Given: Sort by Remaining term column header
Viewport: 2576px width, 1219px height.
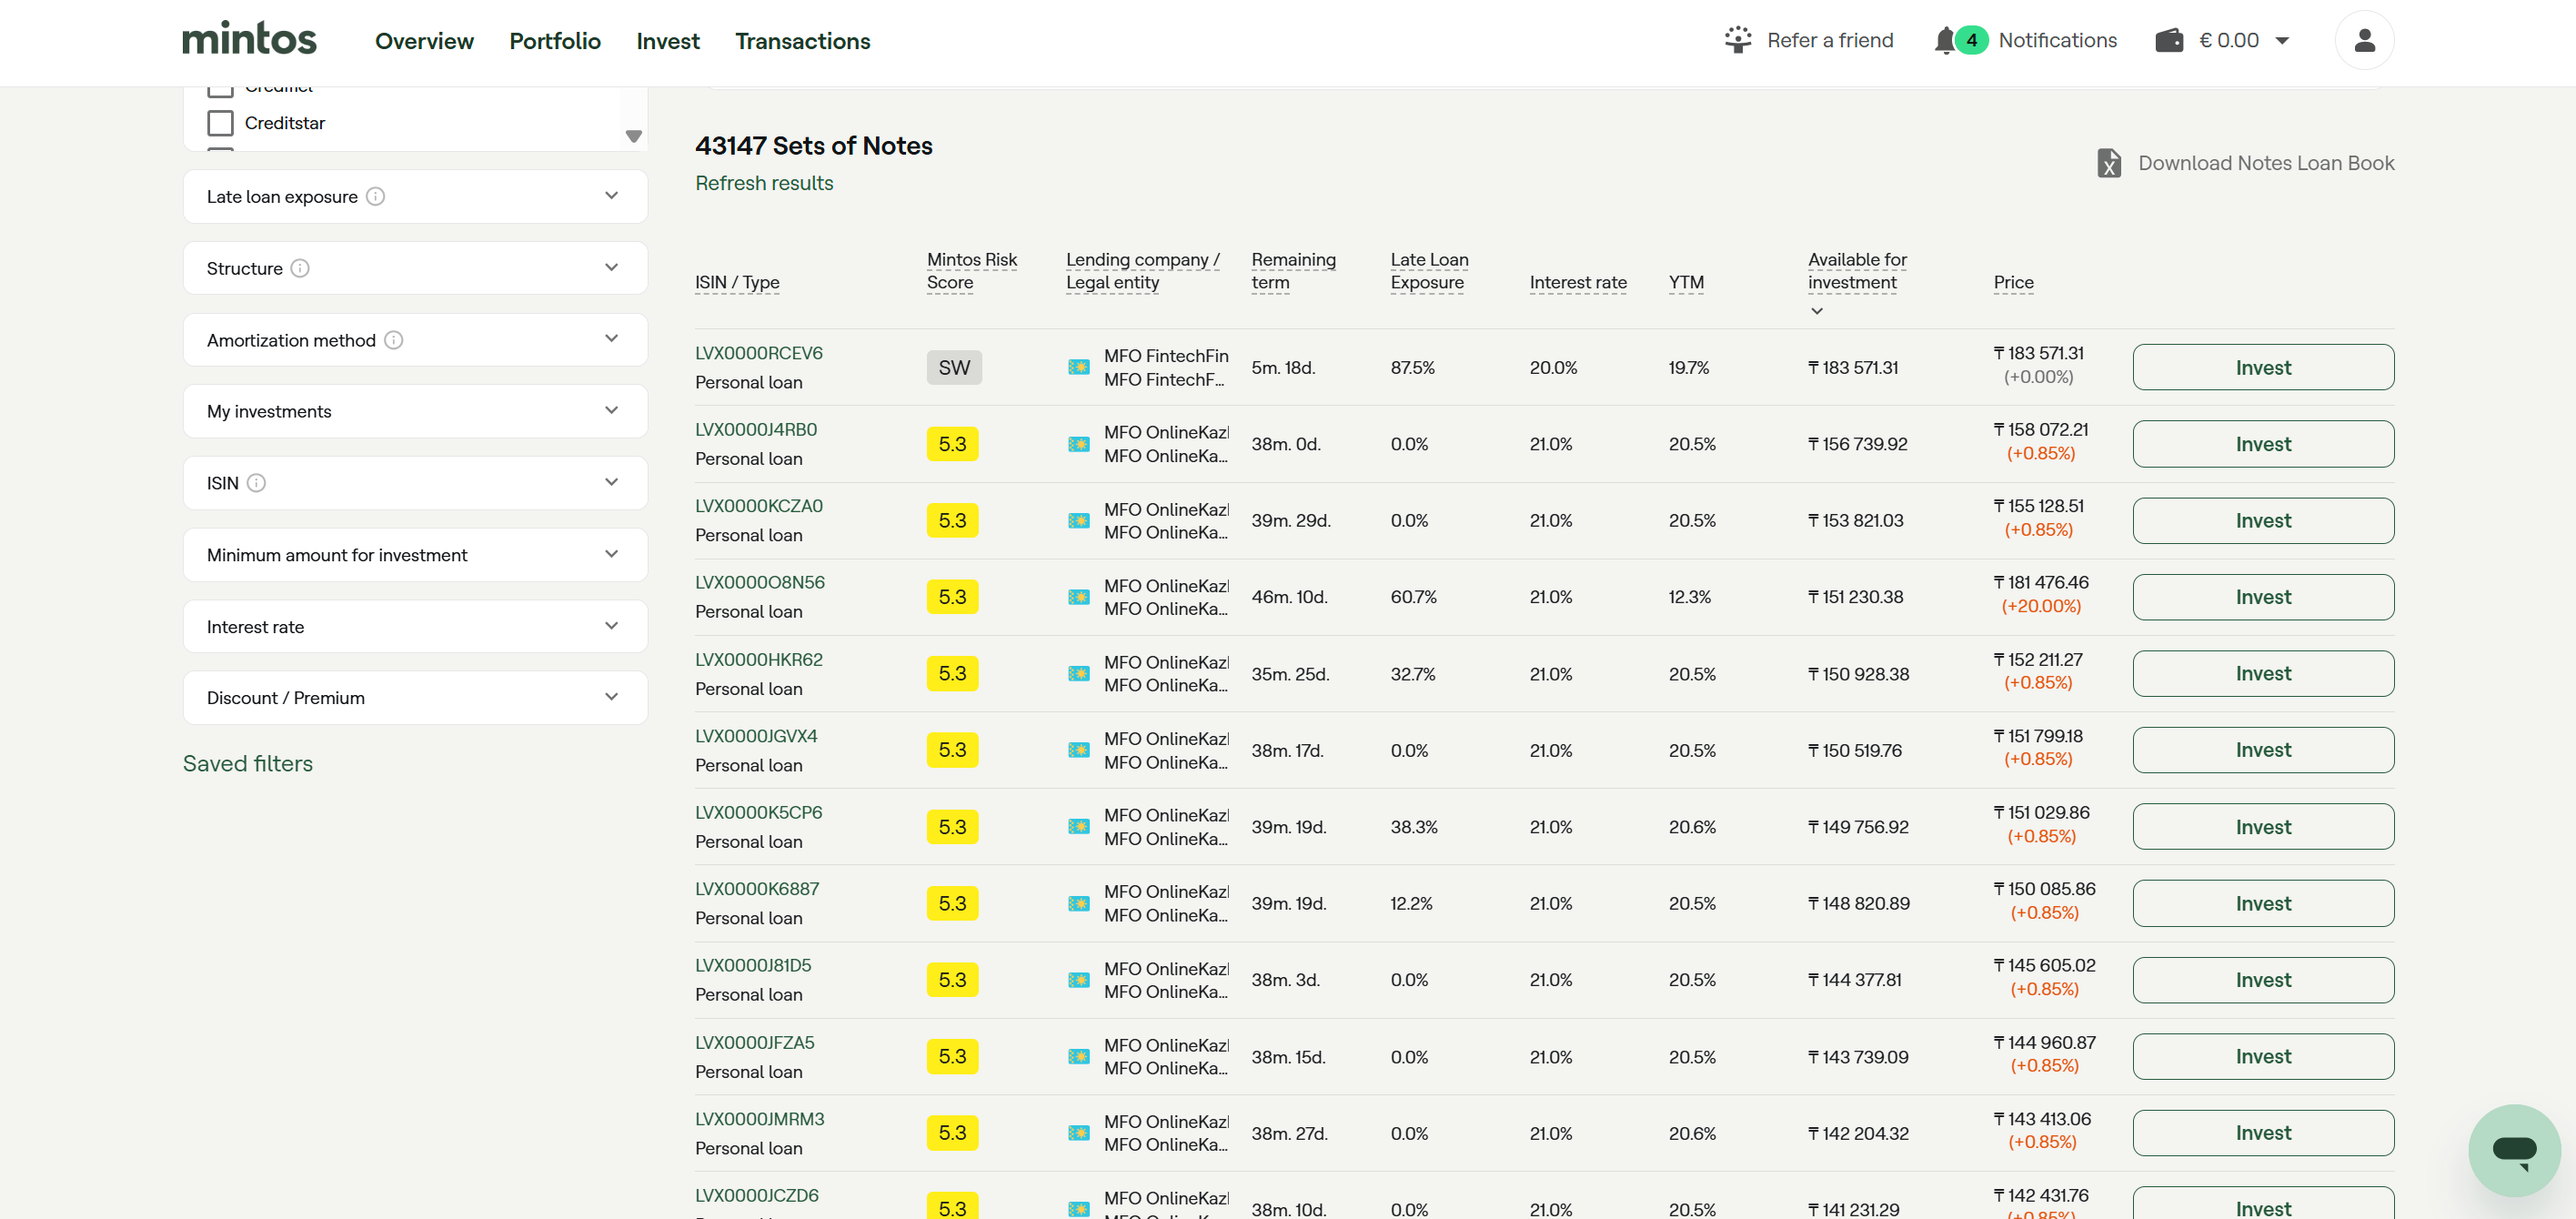Looking at the screenshot, I should [1293, 271].
